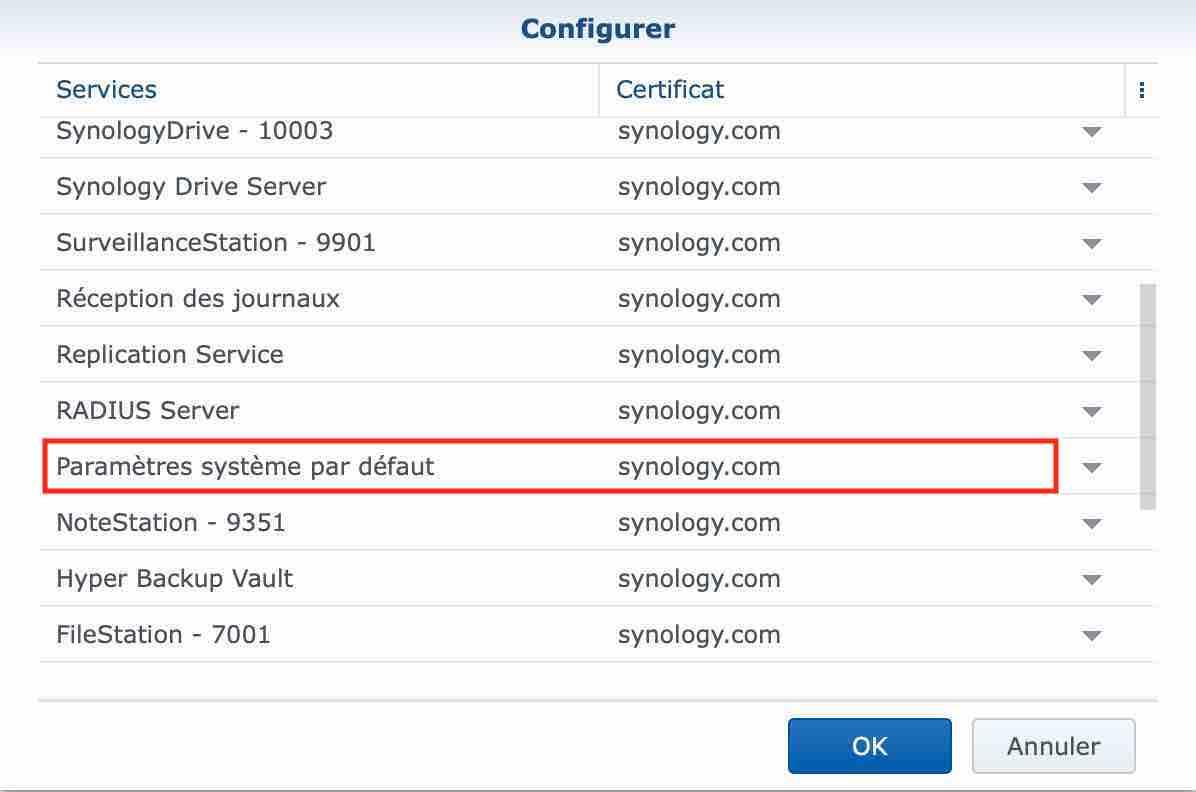
Task: Click the vertical scrollbar thumb
Action: [x=1147, y=396]
